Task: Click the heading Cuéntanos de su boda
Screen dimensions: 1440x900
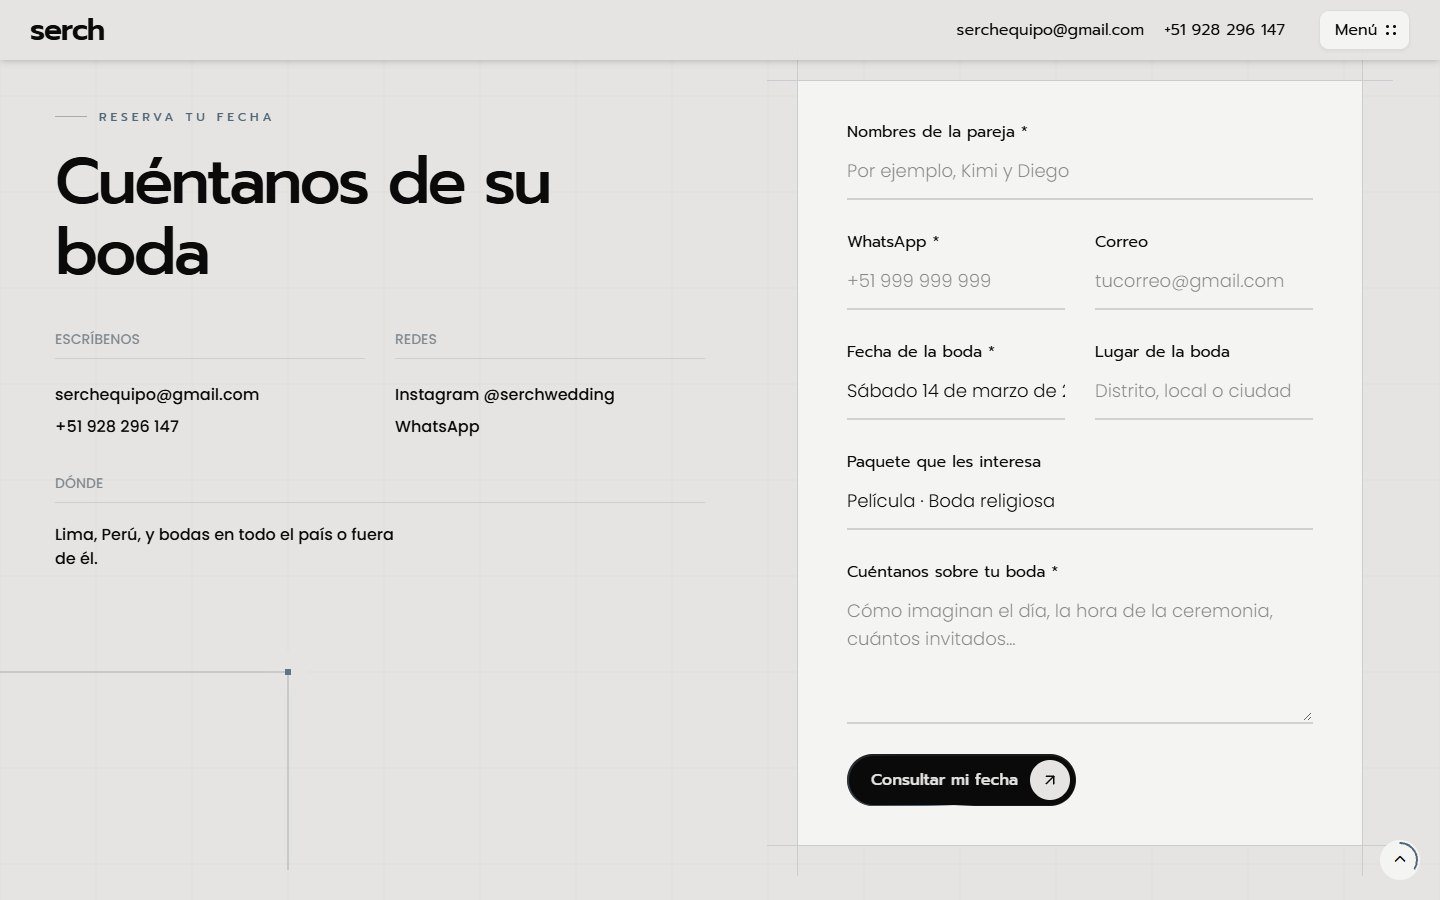Action: pyautogui.click(x=303, y=217)
